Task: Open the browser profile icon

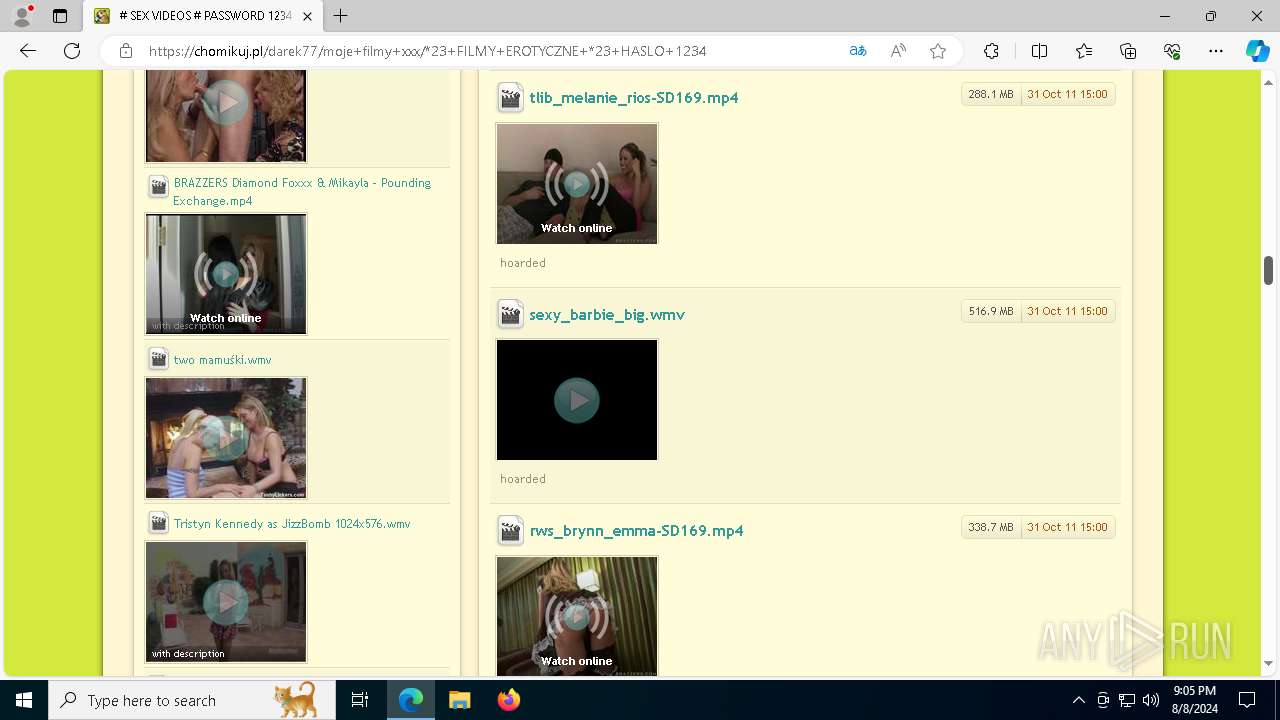Action: tap(21, 16)
